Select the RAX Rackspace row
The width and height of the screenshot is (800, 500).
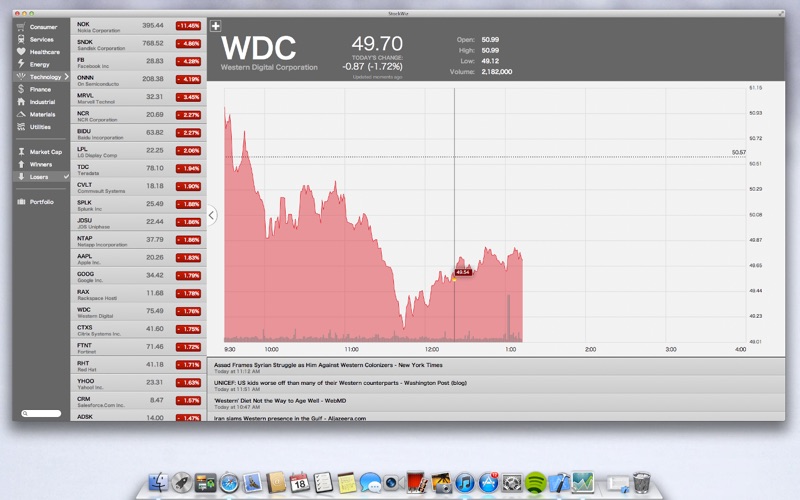coord(138,293)
